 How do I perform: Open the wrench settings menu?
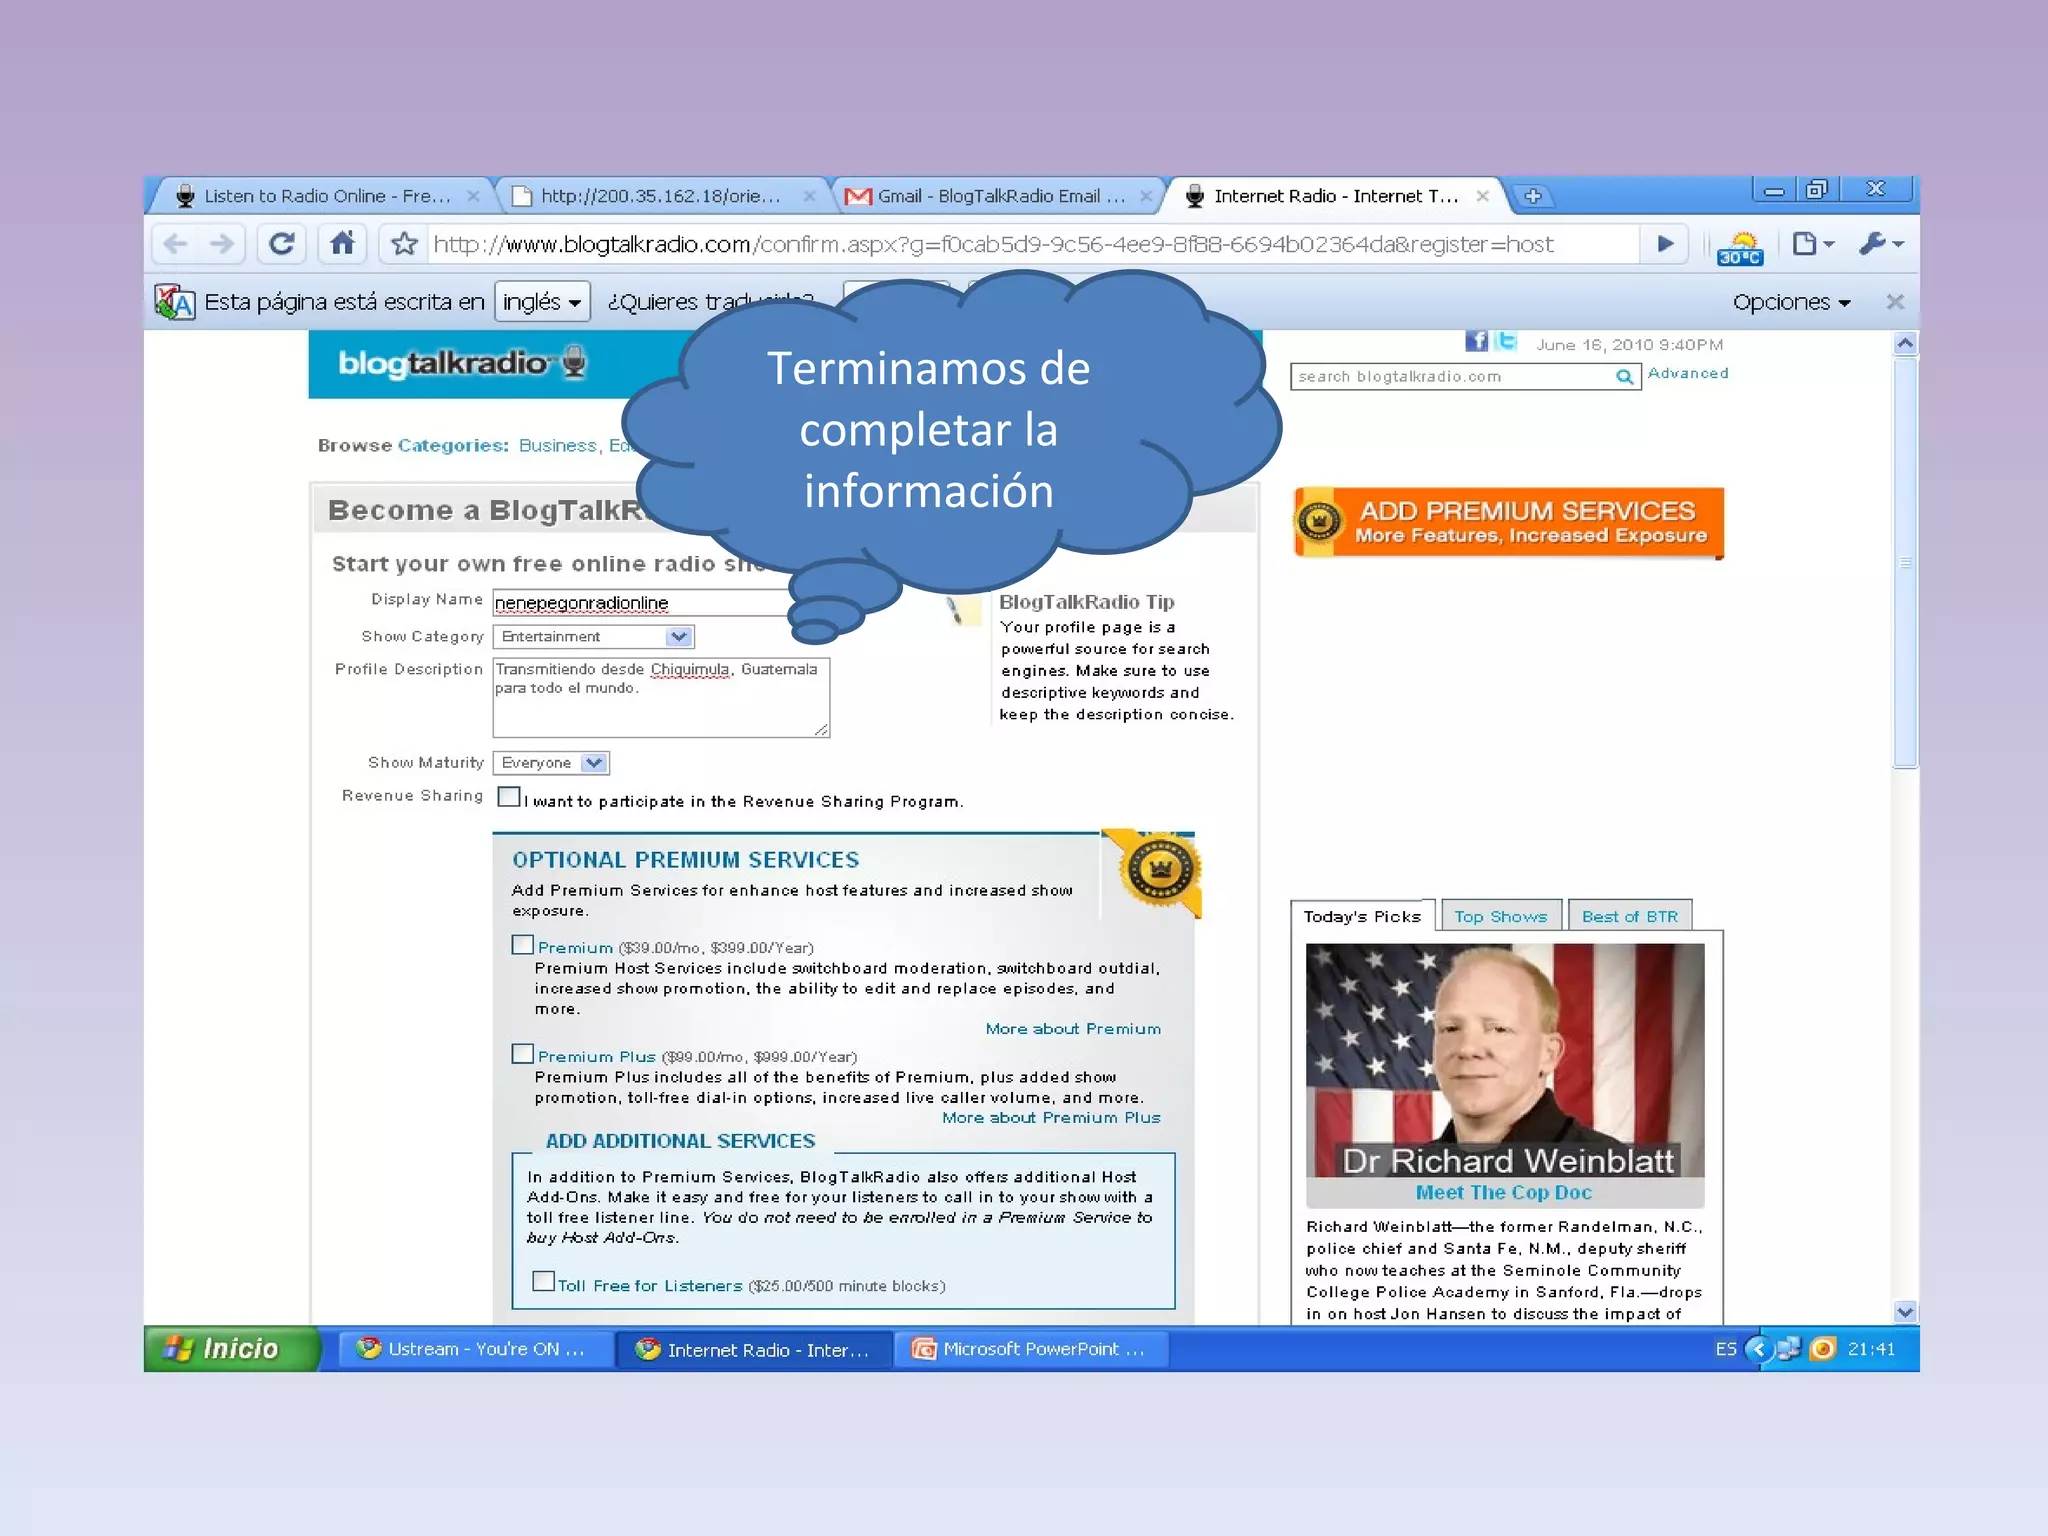coord(1880,244)
